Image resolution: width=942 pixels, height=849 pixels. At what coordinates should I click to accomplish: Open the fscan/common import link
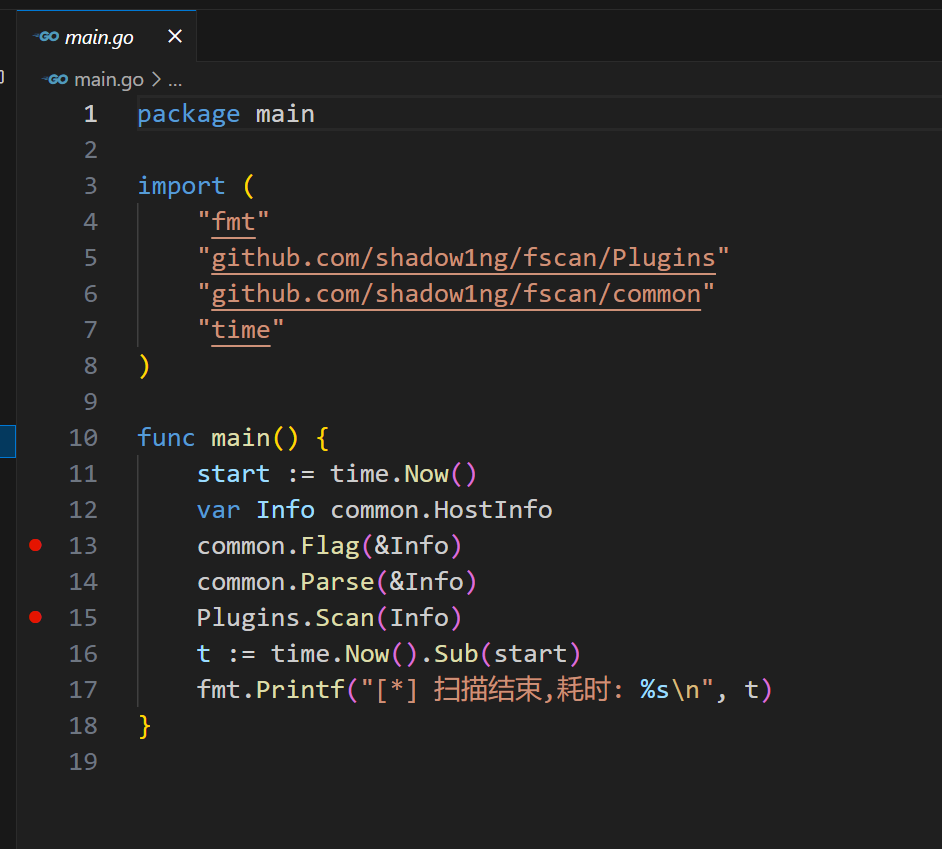pos(456,294)
